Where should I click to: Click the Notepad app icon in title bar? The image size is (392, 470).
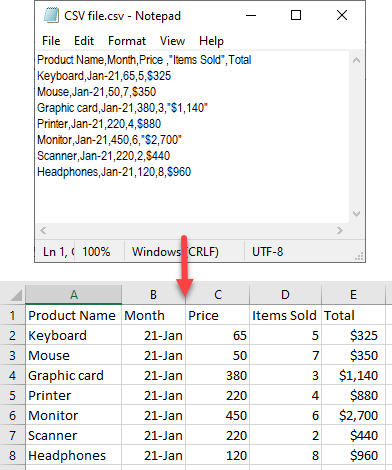pos(51,15)
